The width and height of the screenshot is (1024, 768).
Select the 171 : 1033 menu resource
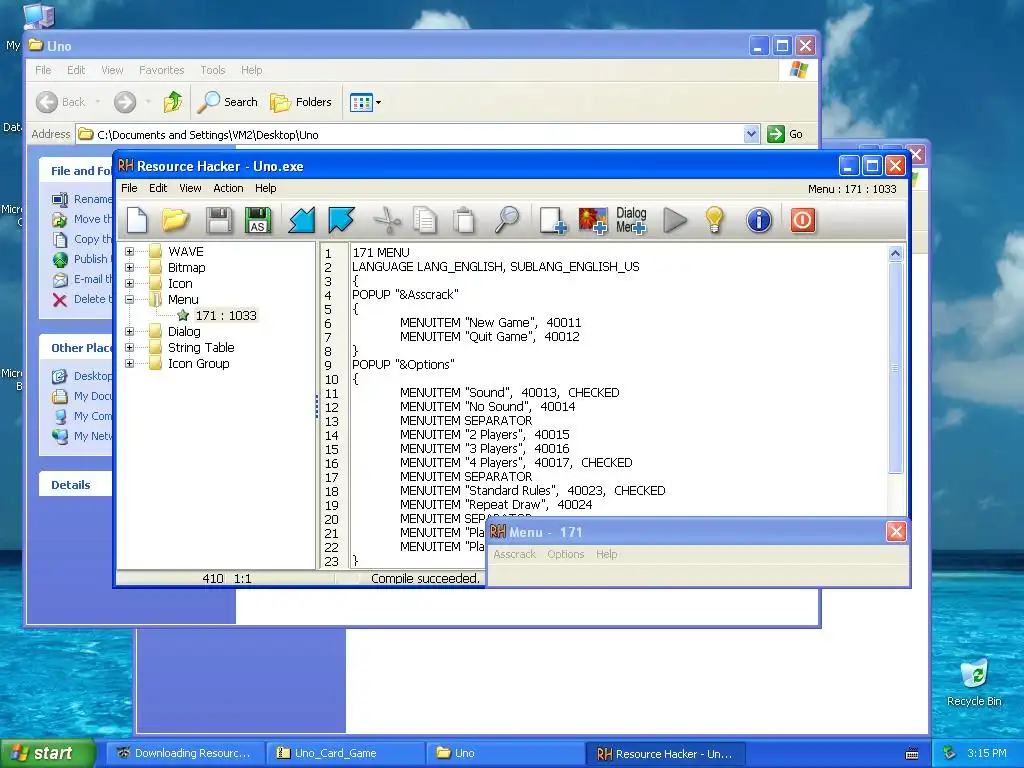click(x=225, y=315)
